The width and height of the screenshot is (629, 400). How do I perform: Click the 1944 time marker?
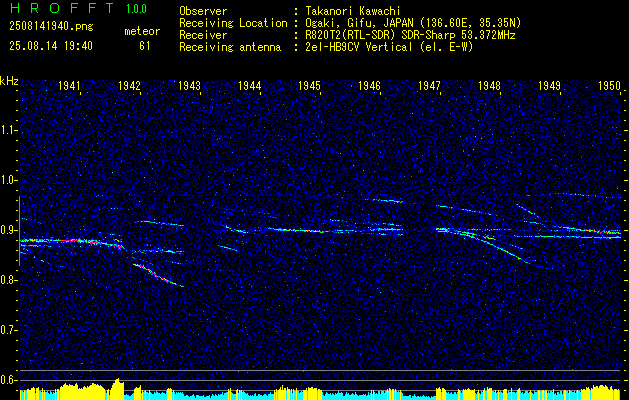coord(250,86)
